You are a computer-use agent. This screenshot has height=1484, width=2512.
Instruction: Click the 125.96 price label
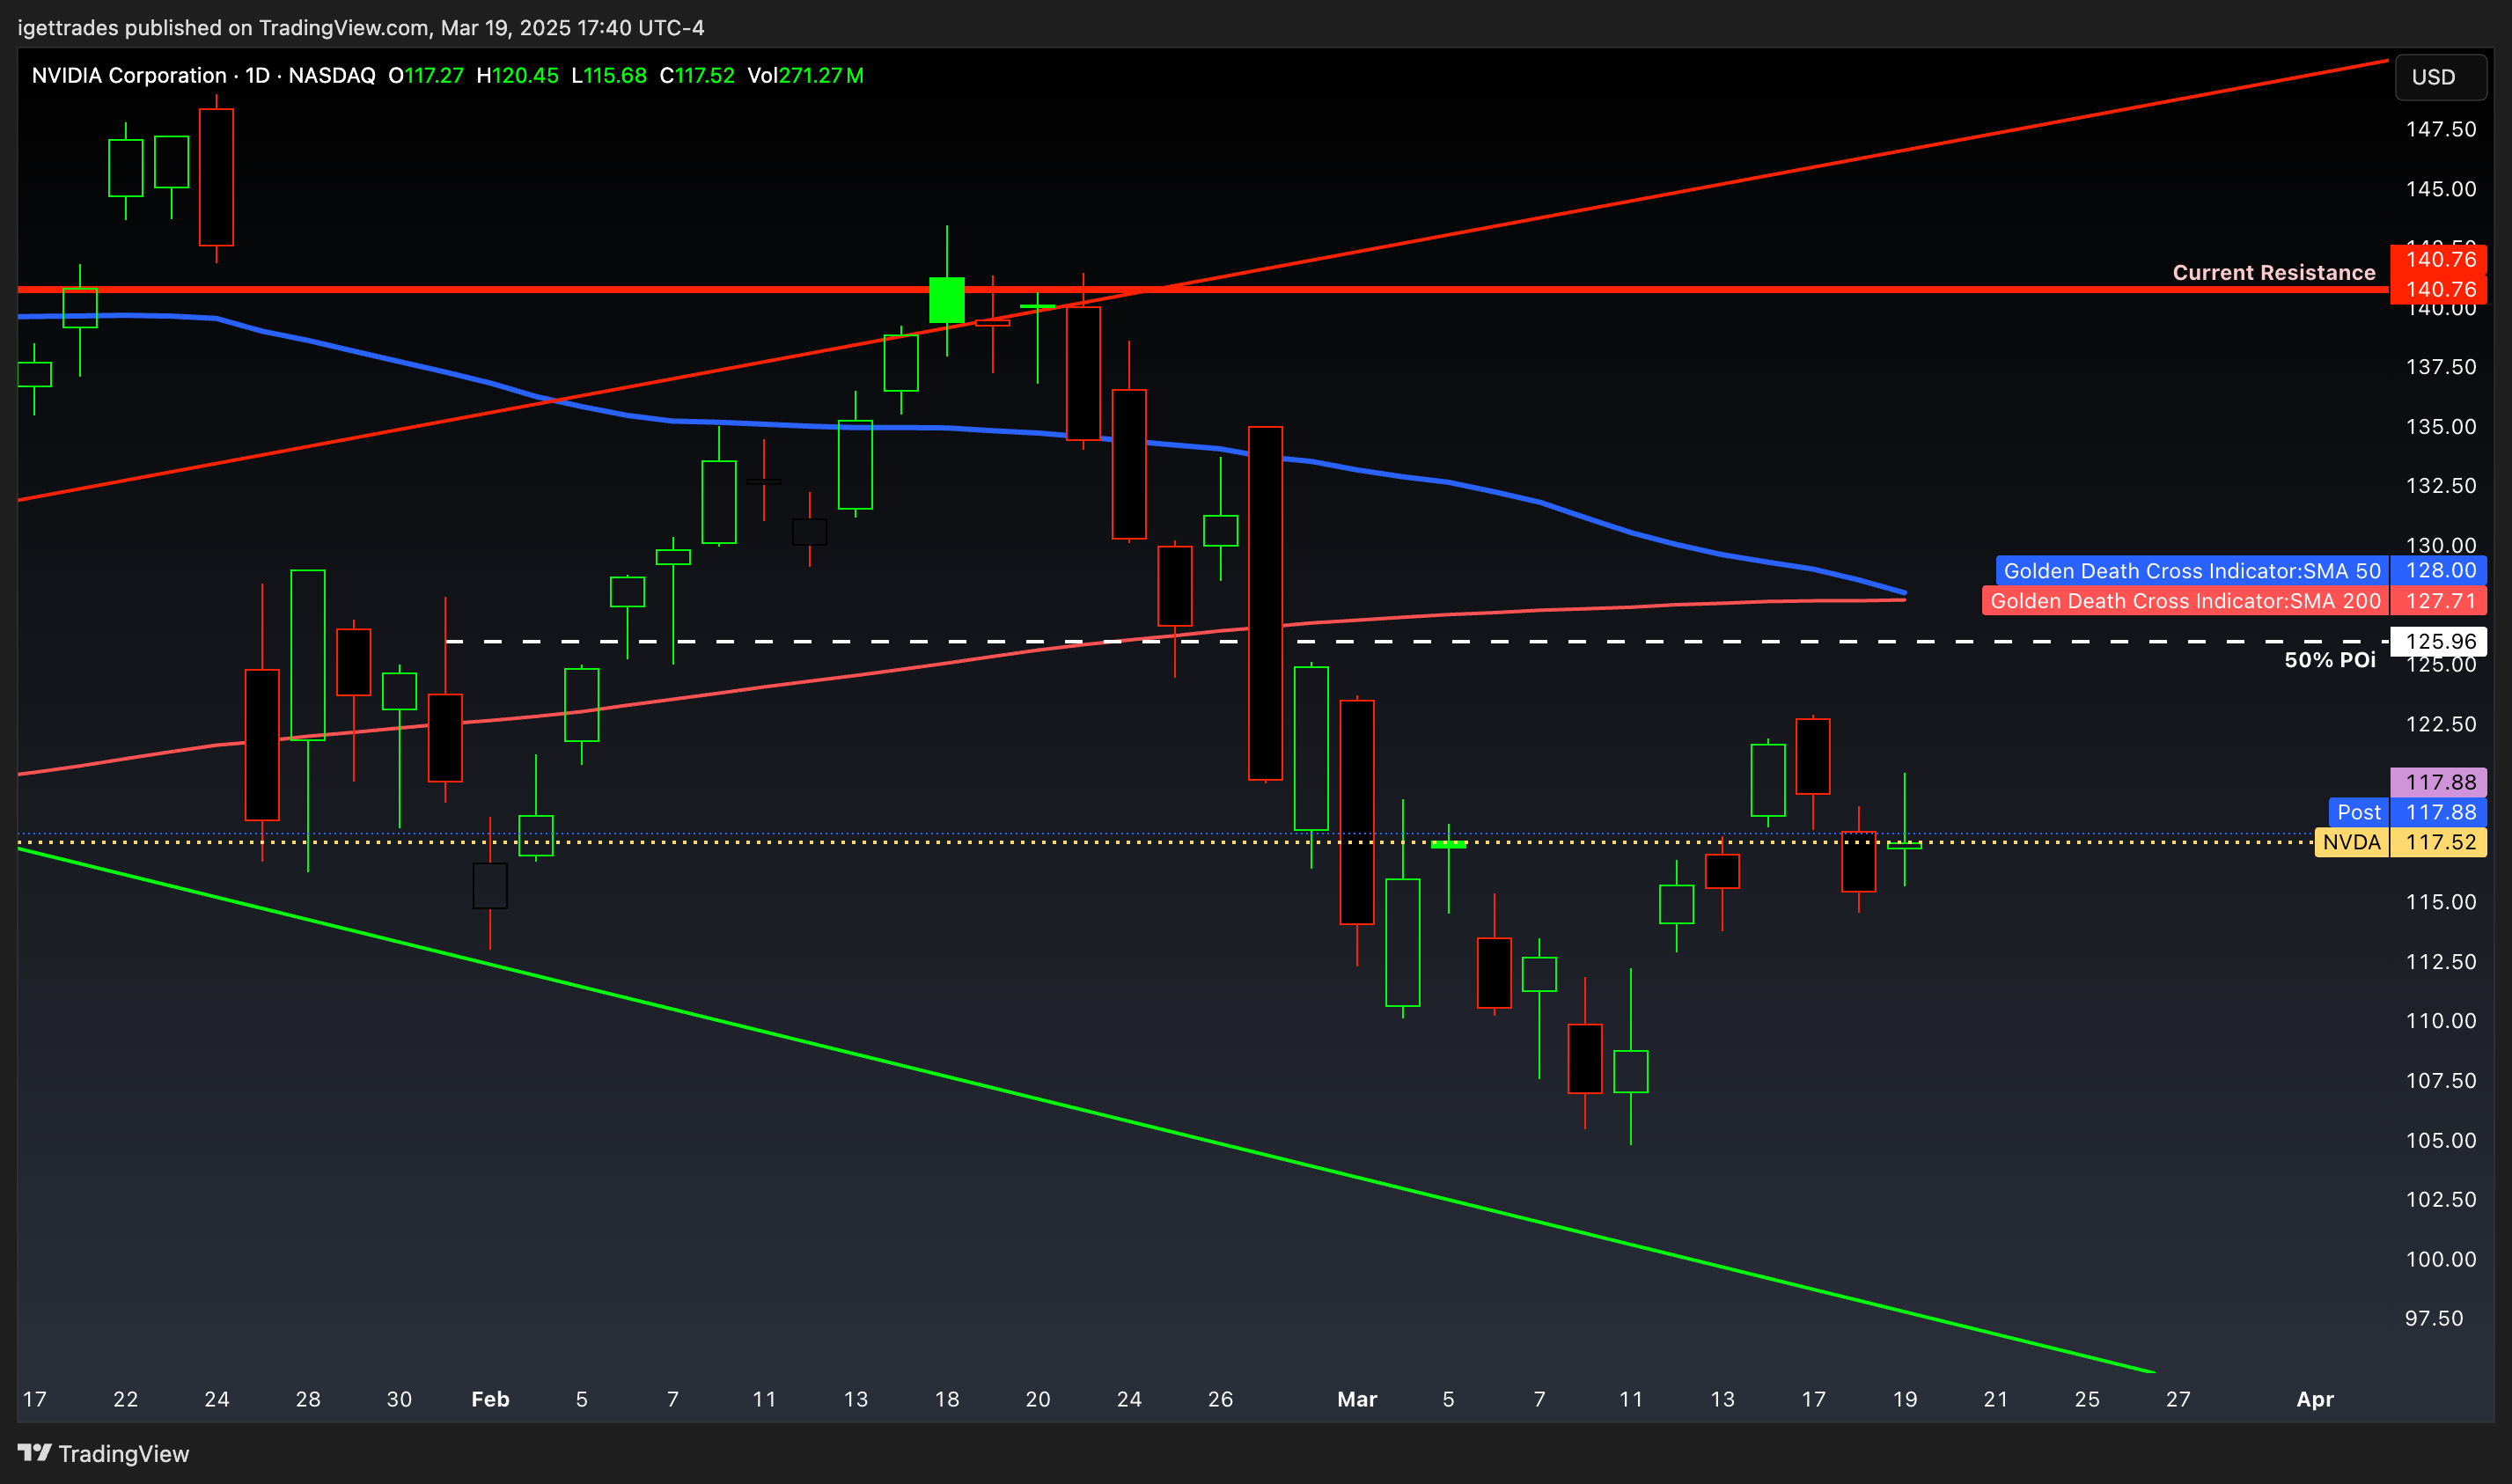click(x=2439, y=641)
